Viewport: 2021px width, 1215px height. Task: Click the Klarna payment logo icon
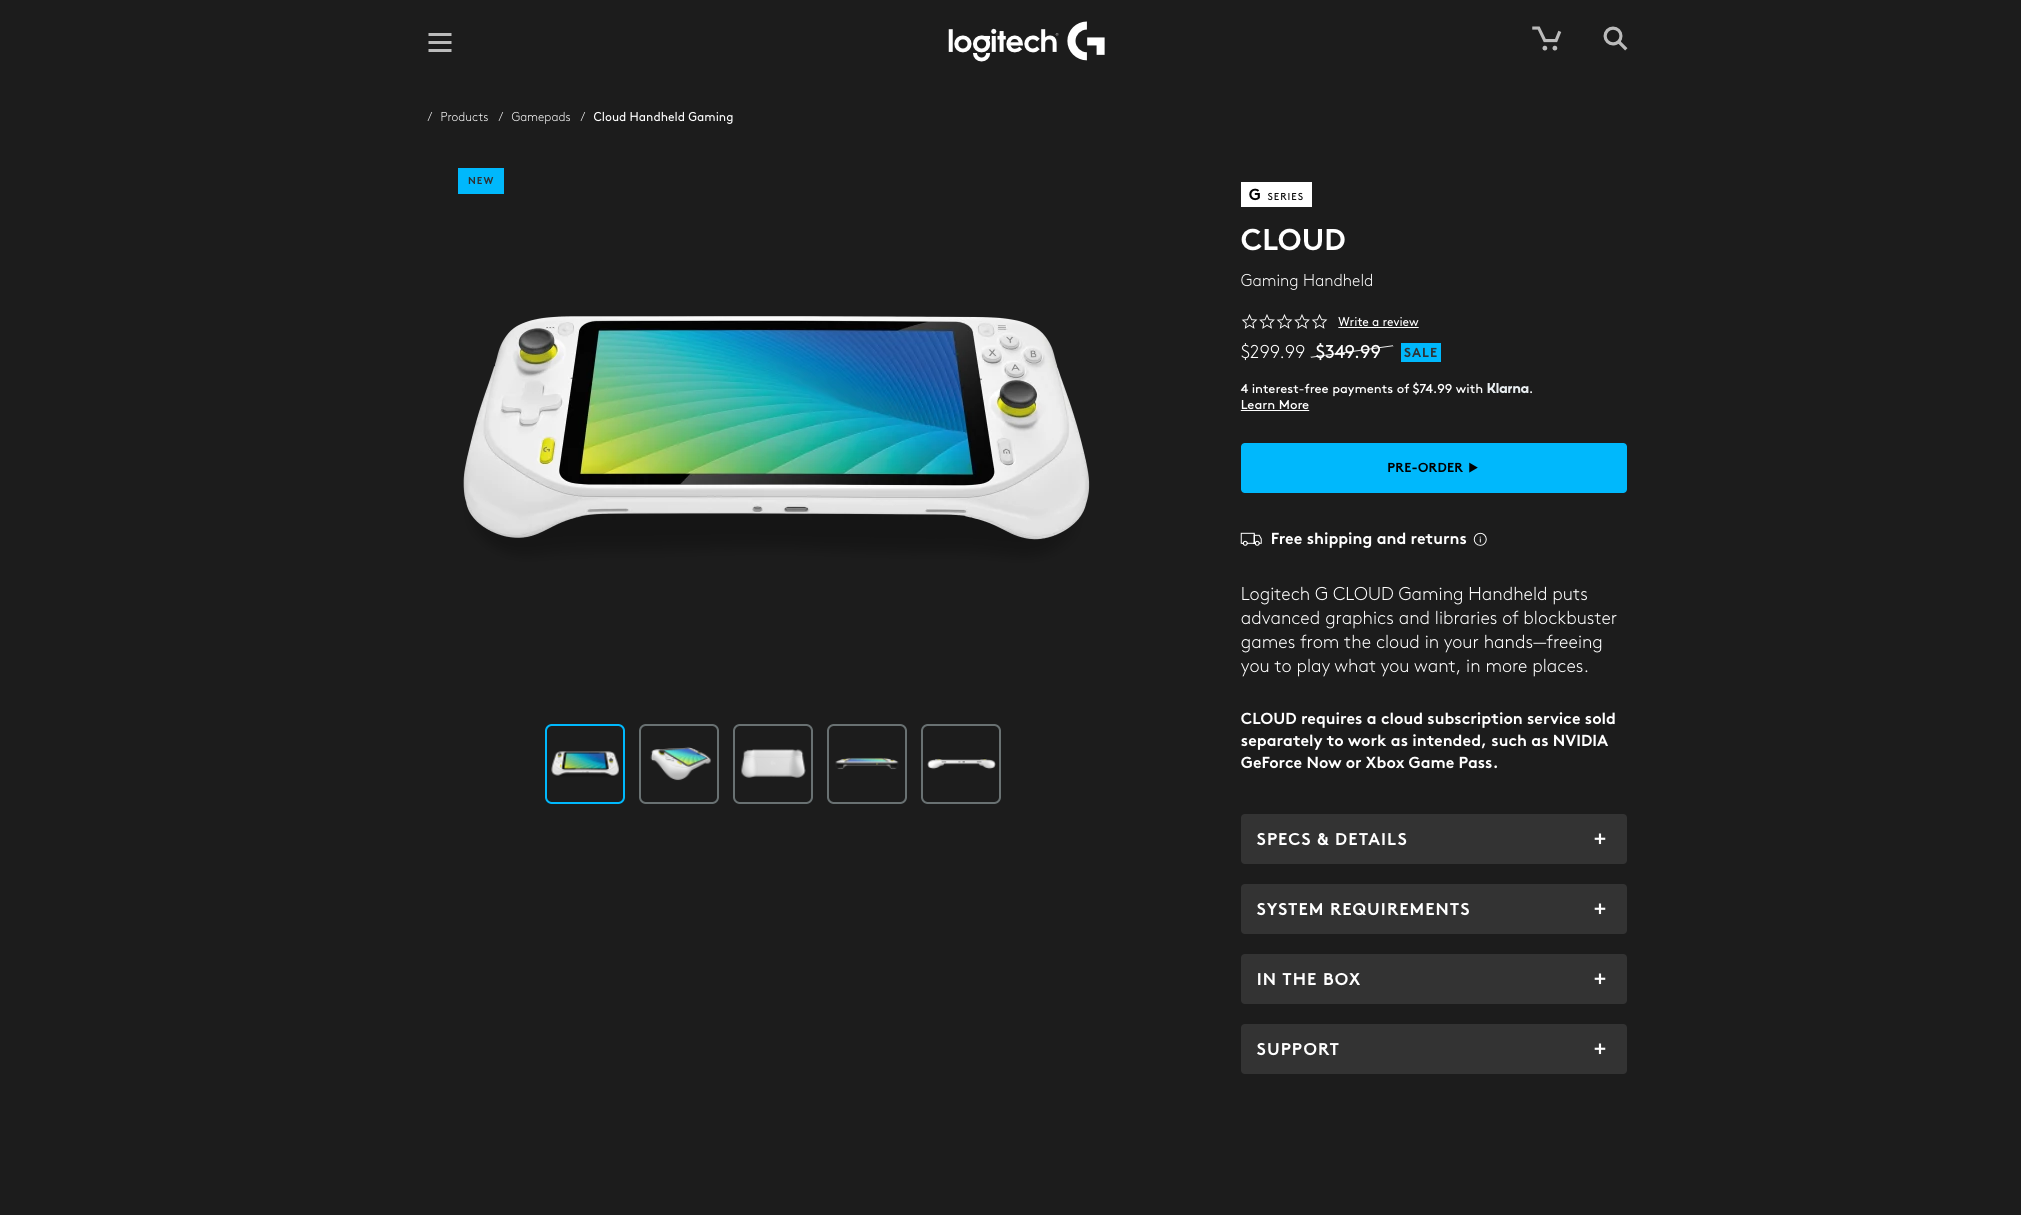(x=1509, y=388)
